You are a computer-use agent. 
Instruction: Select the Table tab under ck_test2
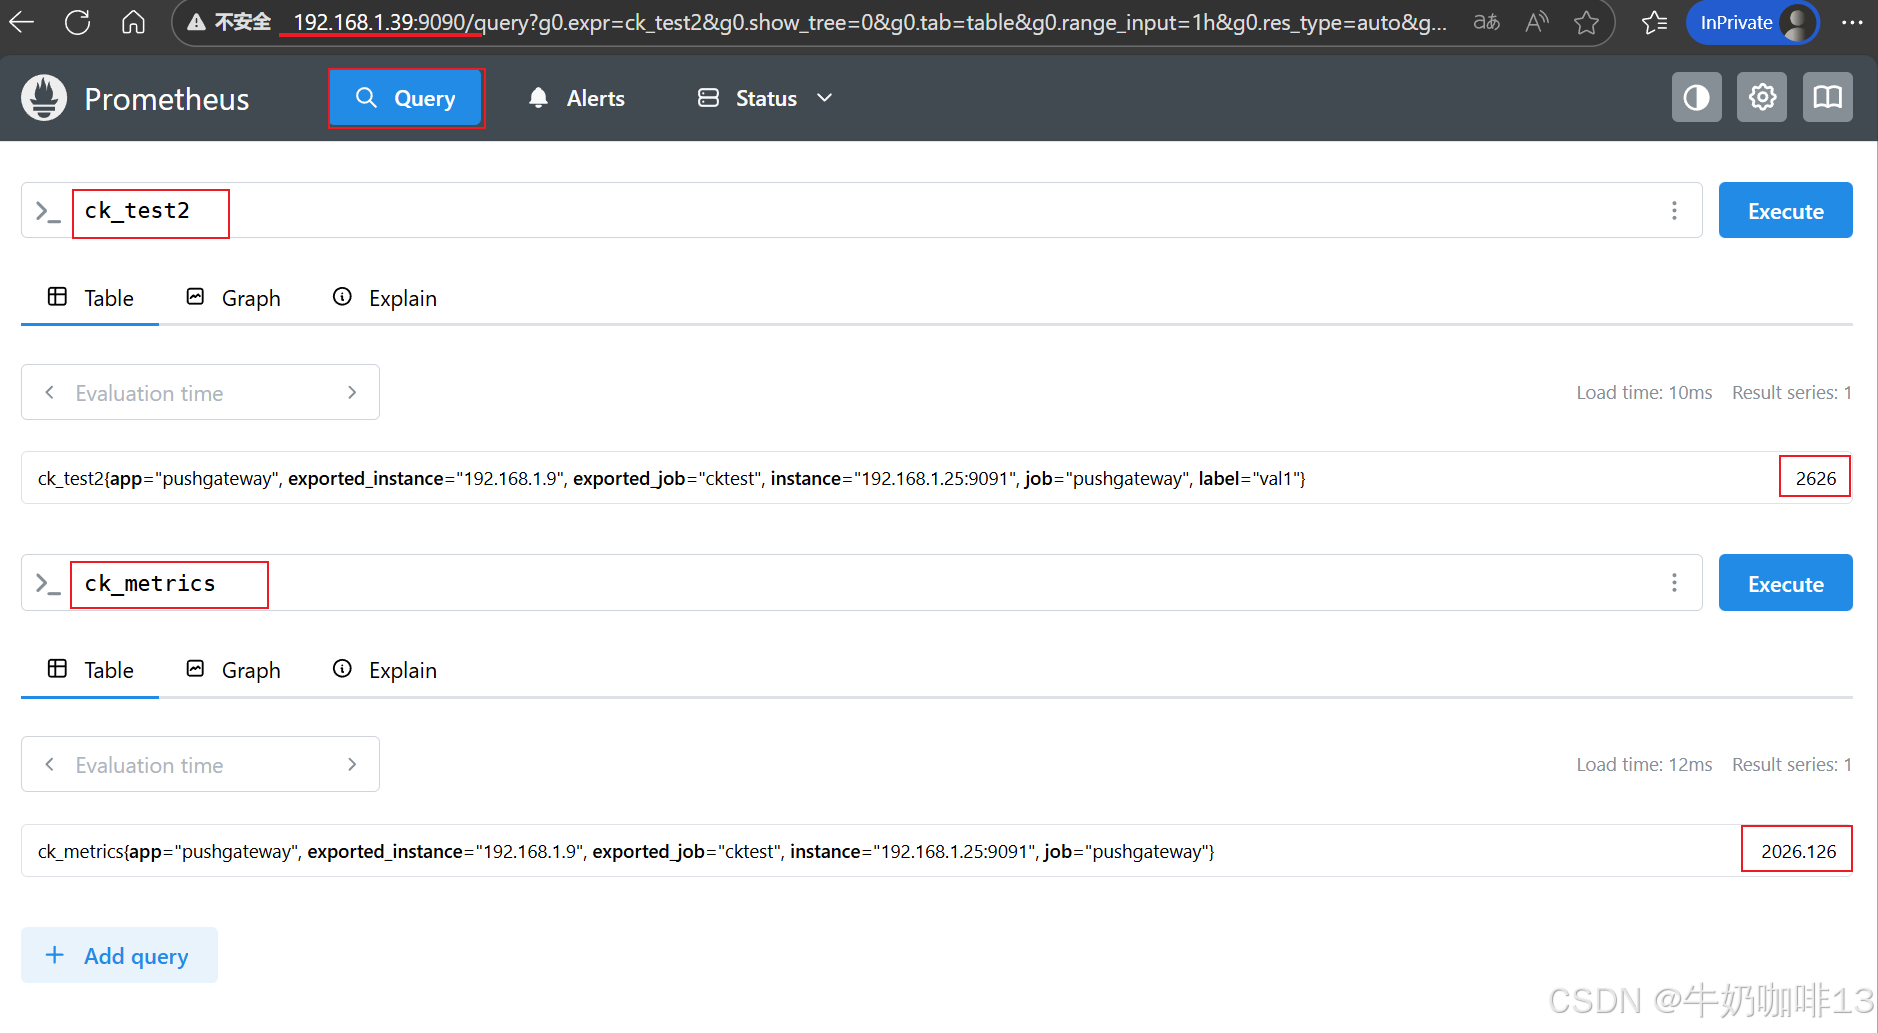pos(90,298)
